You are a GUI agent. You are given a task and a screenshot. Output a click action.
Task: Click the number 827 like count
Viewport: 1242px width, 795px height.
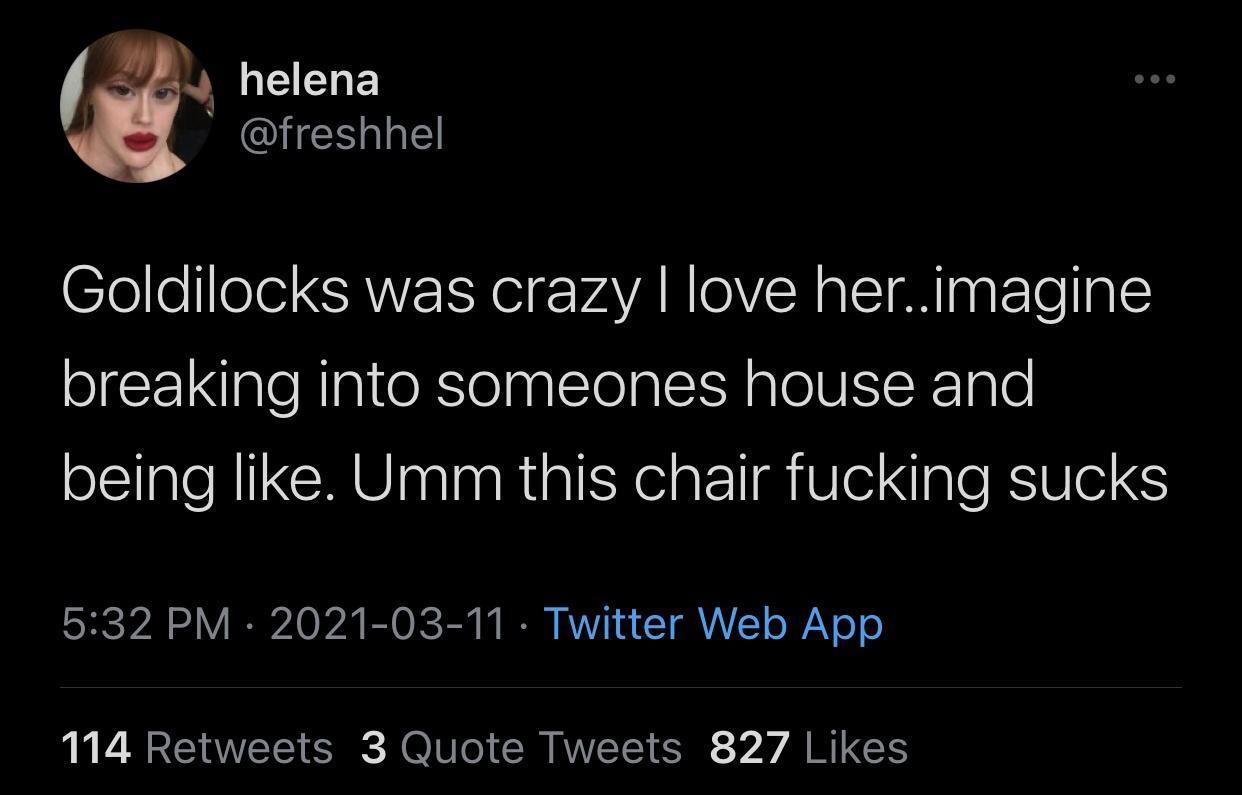click(x=749, y=747)
